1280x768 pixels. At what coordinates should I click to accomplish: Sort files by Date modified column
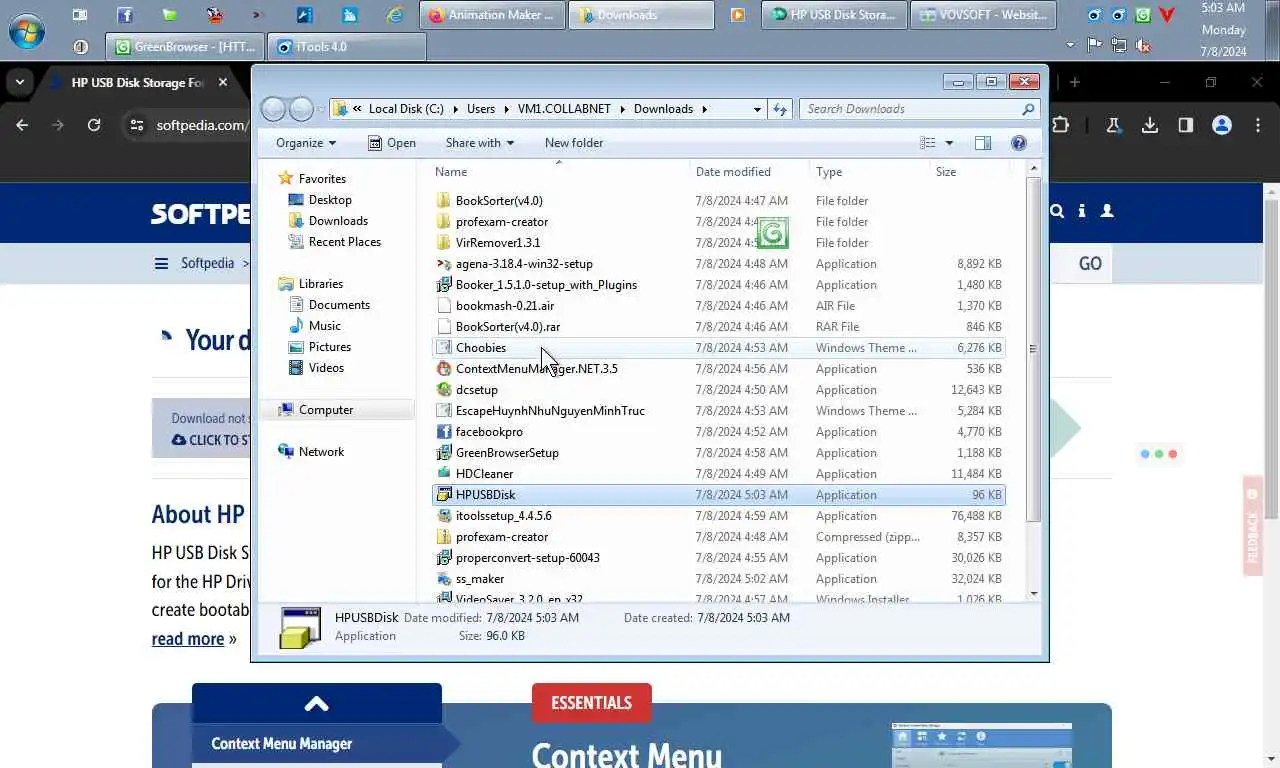[748, 172]
